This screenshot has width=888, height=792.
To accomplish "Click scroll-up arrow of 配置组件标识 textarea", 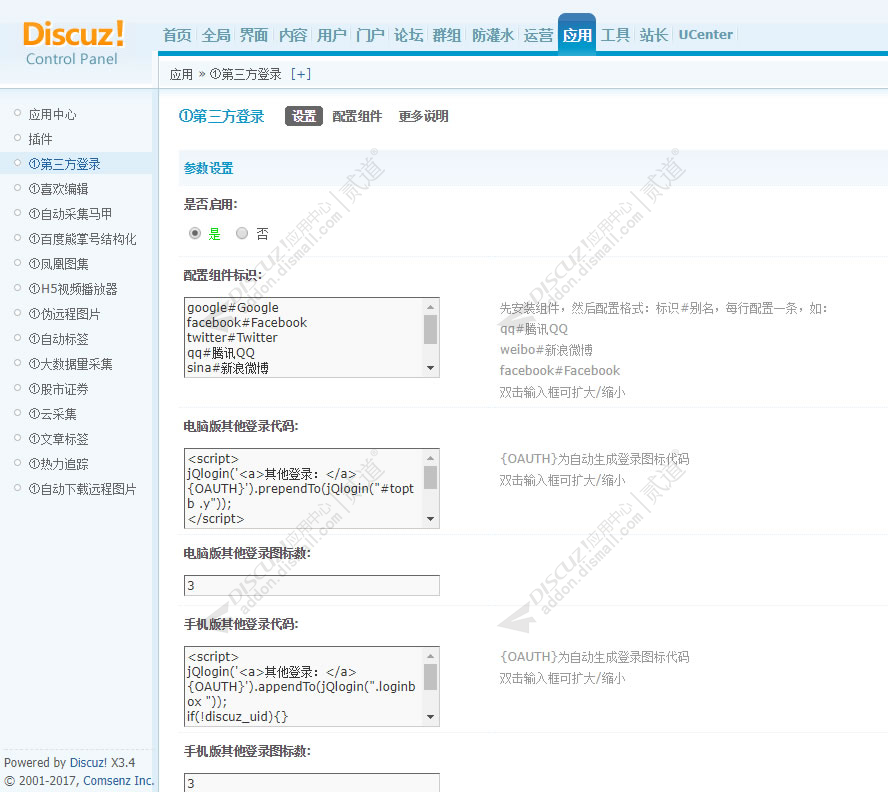I will 430,306.
